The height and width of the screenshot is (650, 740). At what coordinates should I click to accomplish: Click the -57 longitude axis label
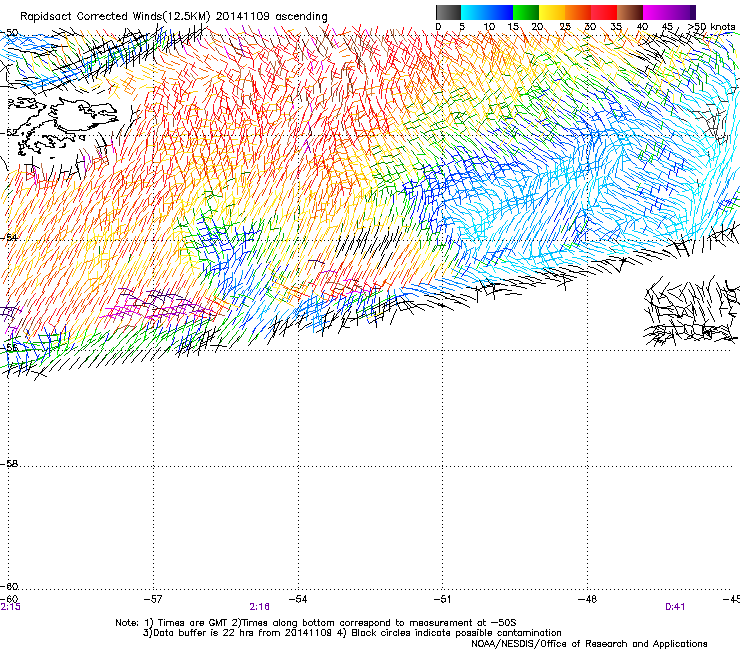click(153, 599)
